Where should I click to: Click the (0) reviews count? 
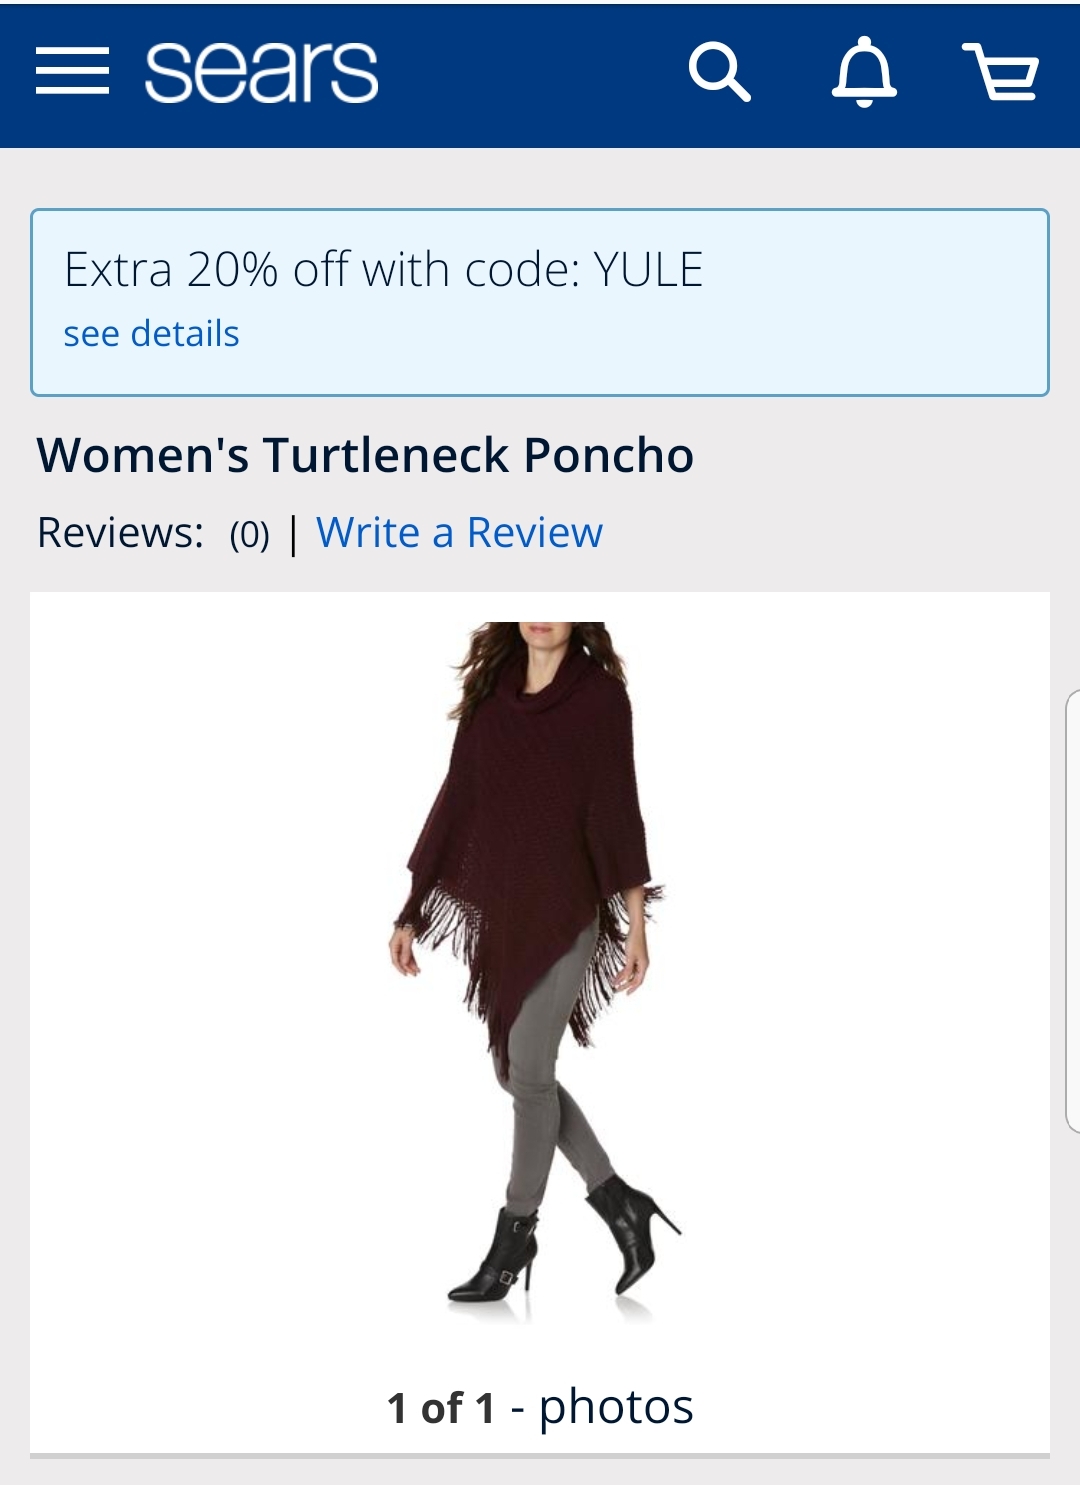pyautogui.click(x=249, y=535)
